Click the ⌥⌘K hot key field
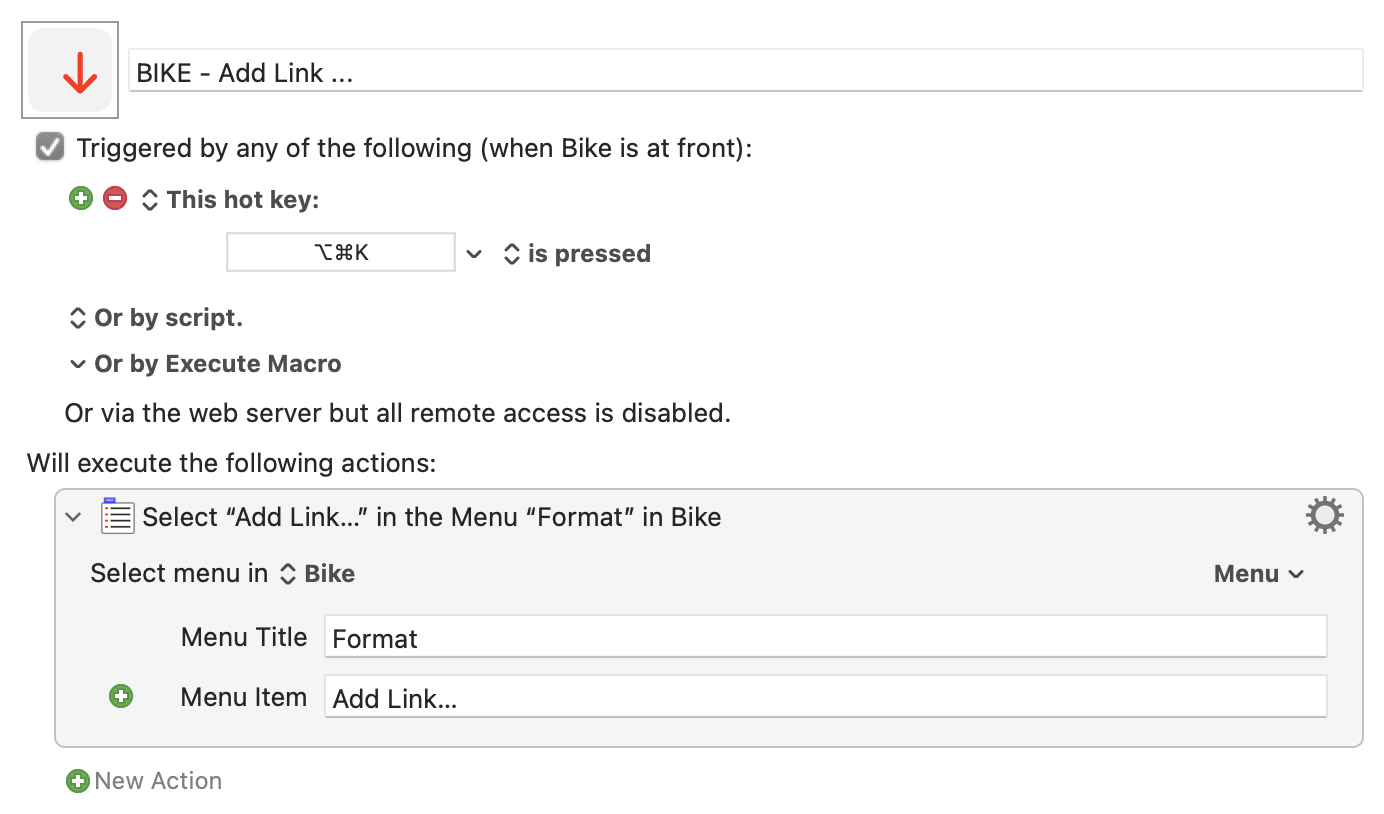 click(341, 252)
